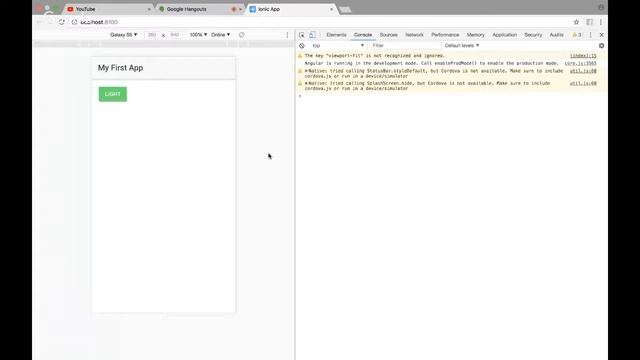Click the device height input field
Viewport: 640px width, 360px height.
pyautogui.click(x=175, y=35)
